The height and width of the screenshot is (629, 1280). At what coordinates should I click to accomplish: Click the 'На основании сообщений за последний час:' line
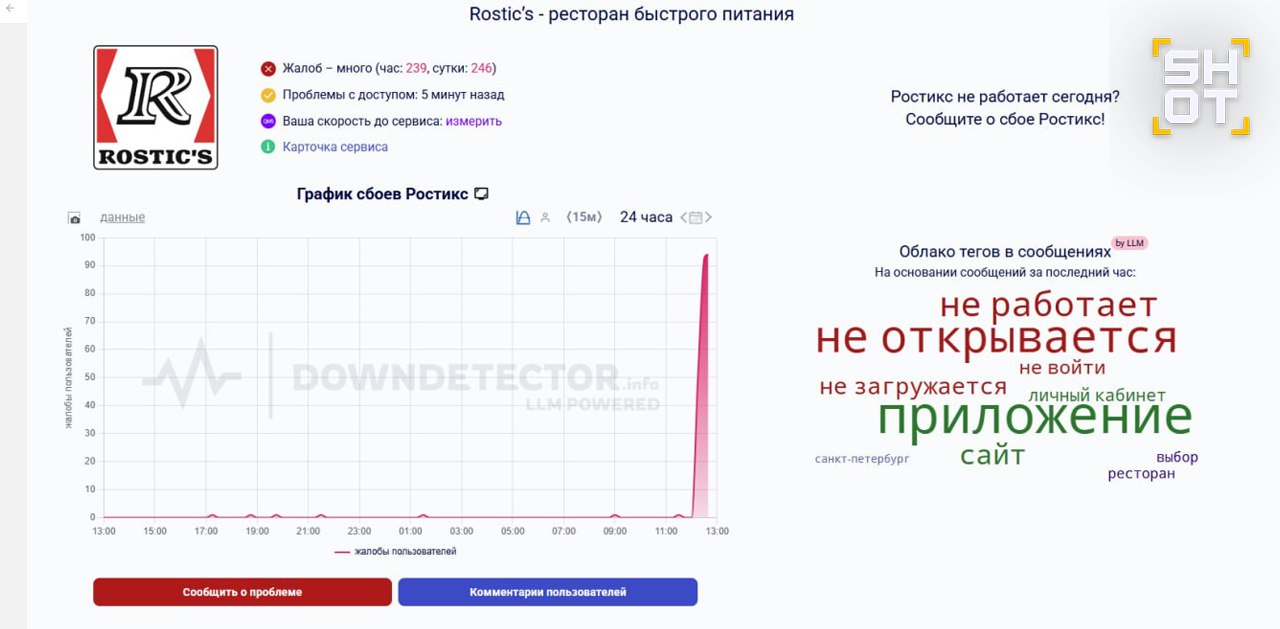[1005, 272]
